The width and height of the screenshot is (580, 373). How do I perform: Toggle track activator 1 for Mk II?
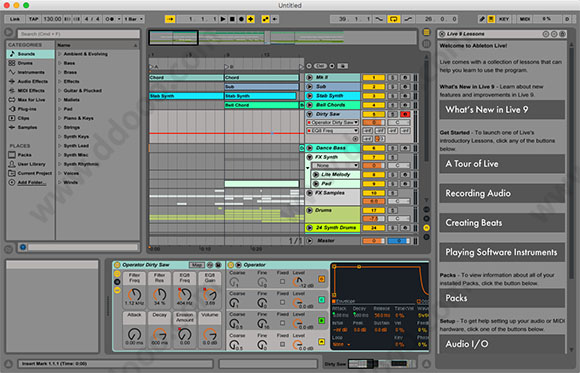(x=374, y=78)
